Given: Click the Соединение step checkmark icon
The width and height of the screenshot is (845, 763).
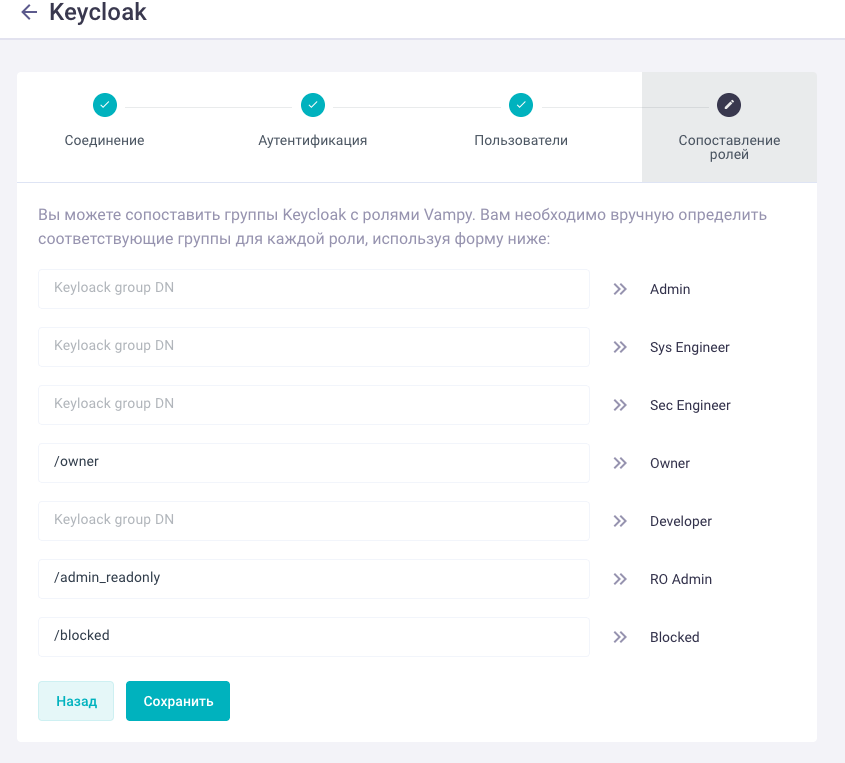Looking at the screenshot, I should [x=105, y=104].
